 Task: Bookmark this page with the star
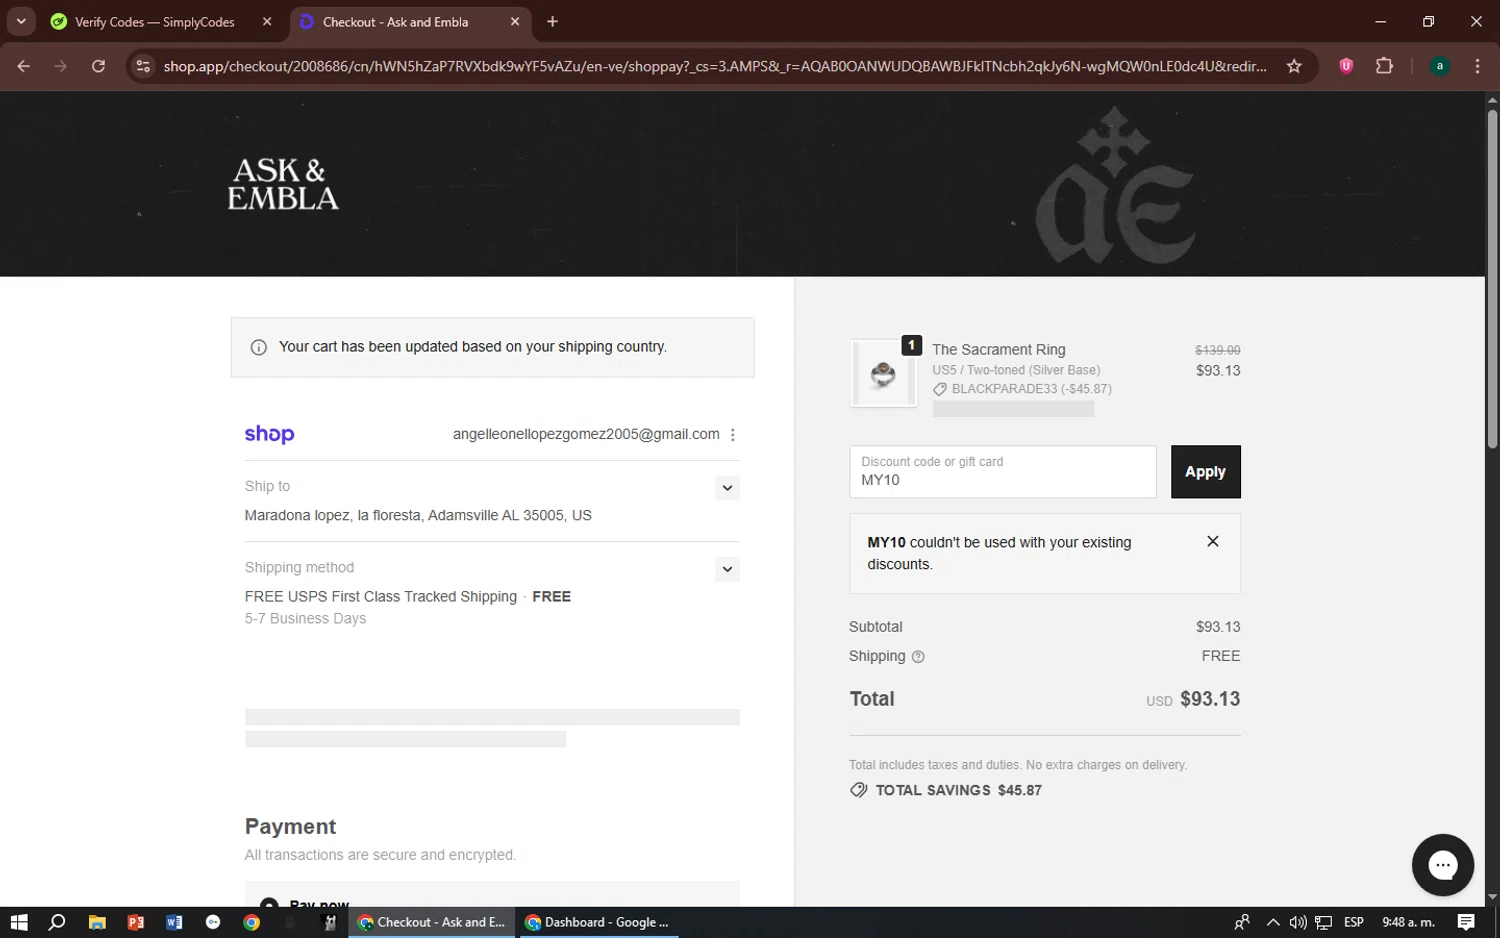click(1294, 66)
